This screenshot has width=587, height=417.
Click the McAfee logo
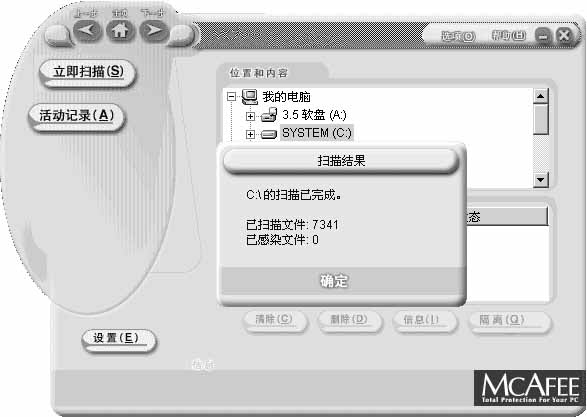(x=530, y=388)
